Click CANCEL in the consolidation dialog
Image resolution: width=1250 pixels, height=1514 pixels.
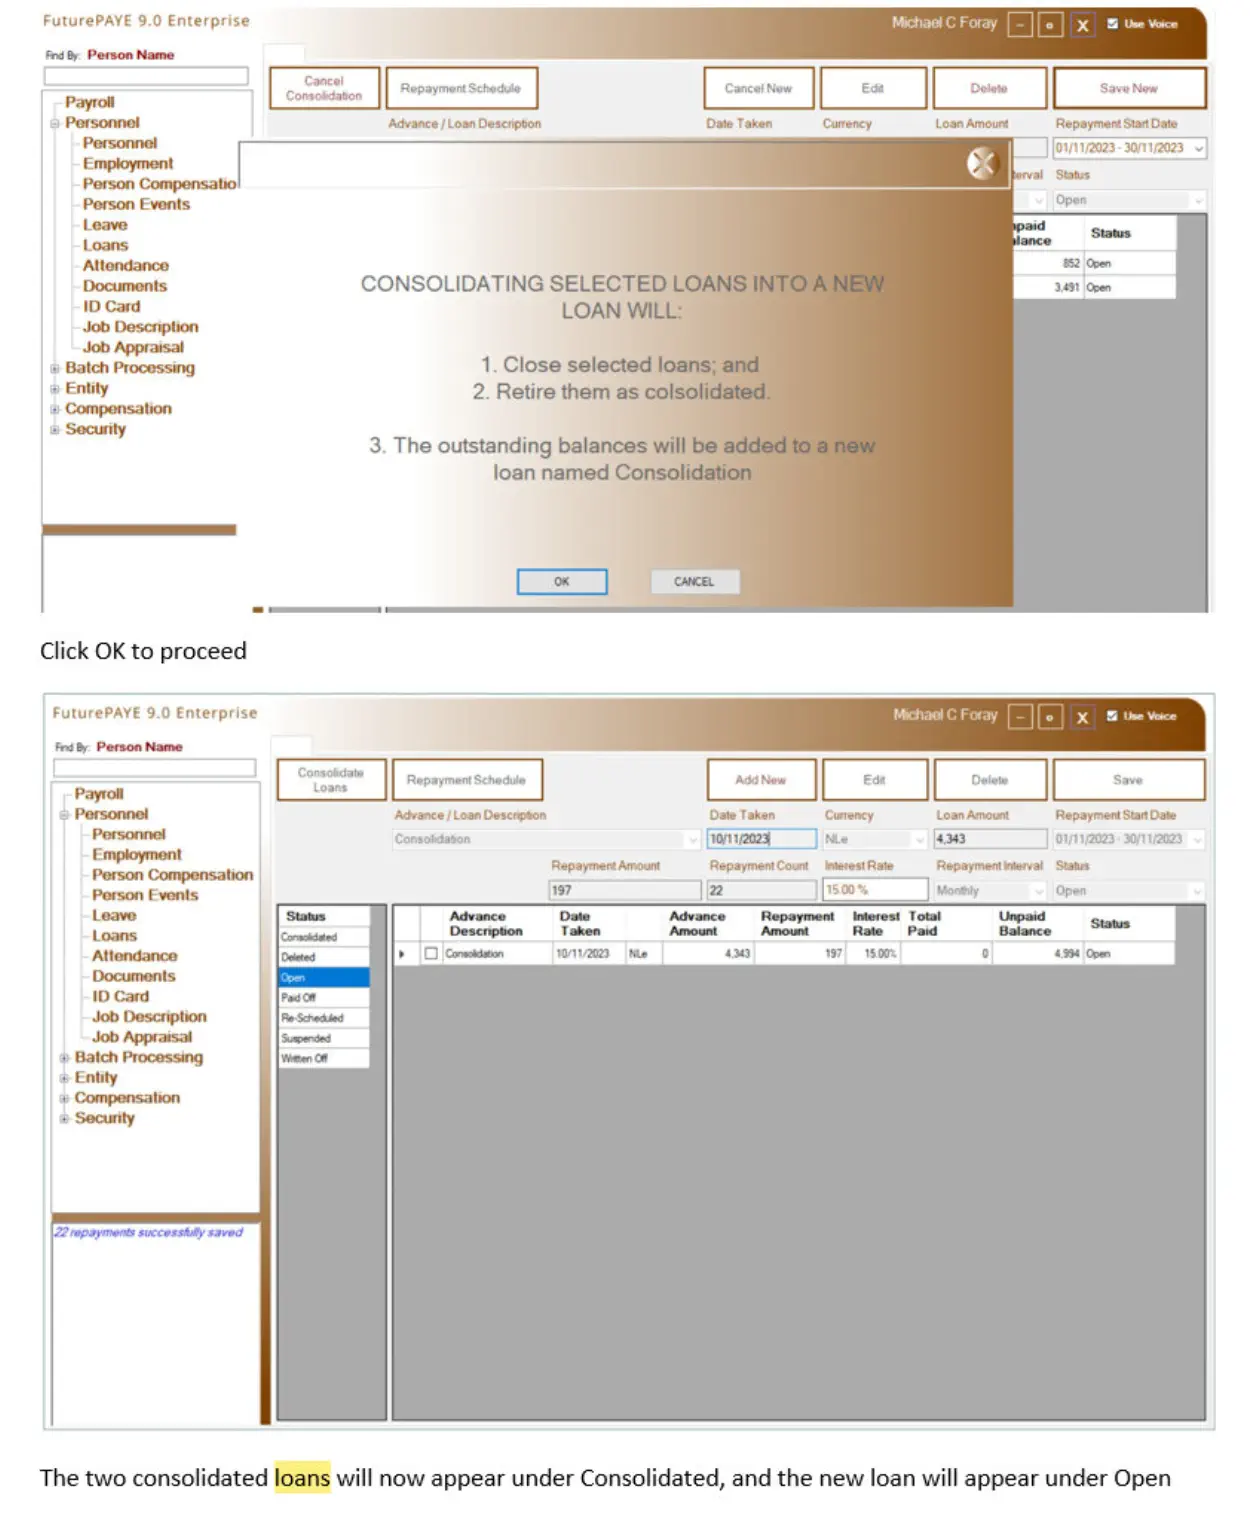(x=694, y=582)
